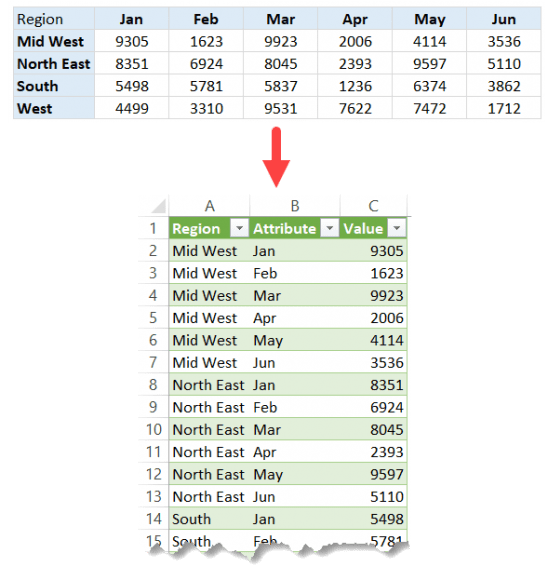Click the select-all corner triangle
Image resolution: width=548 pixels, height=567 pixels.
[158, 206]
